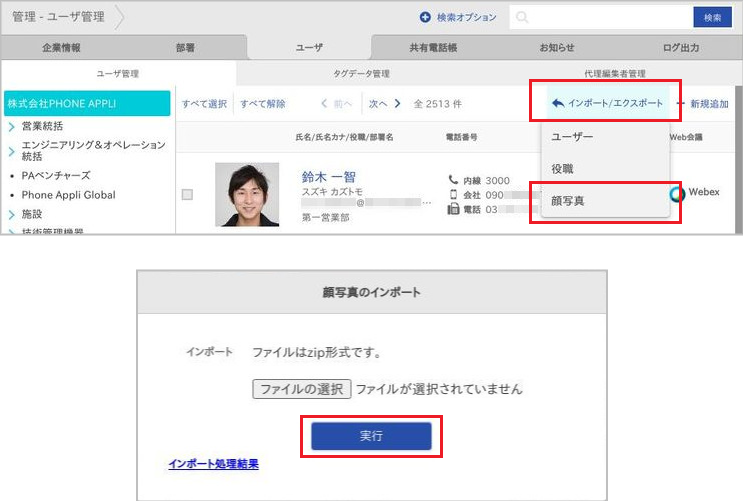This screenshot has height=501, width=743.
Task: Expand the 施設 tree node
Action: [11, 214]
